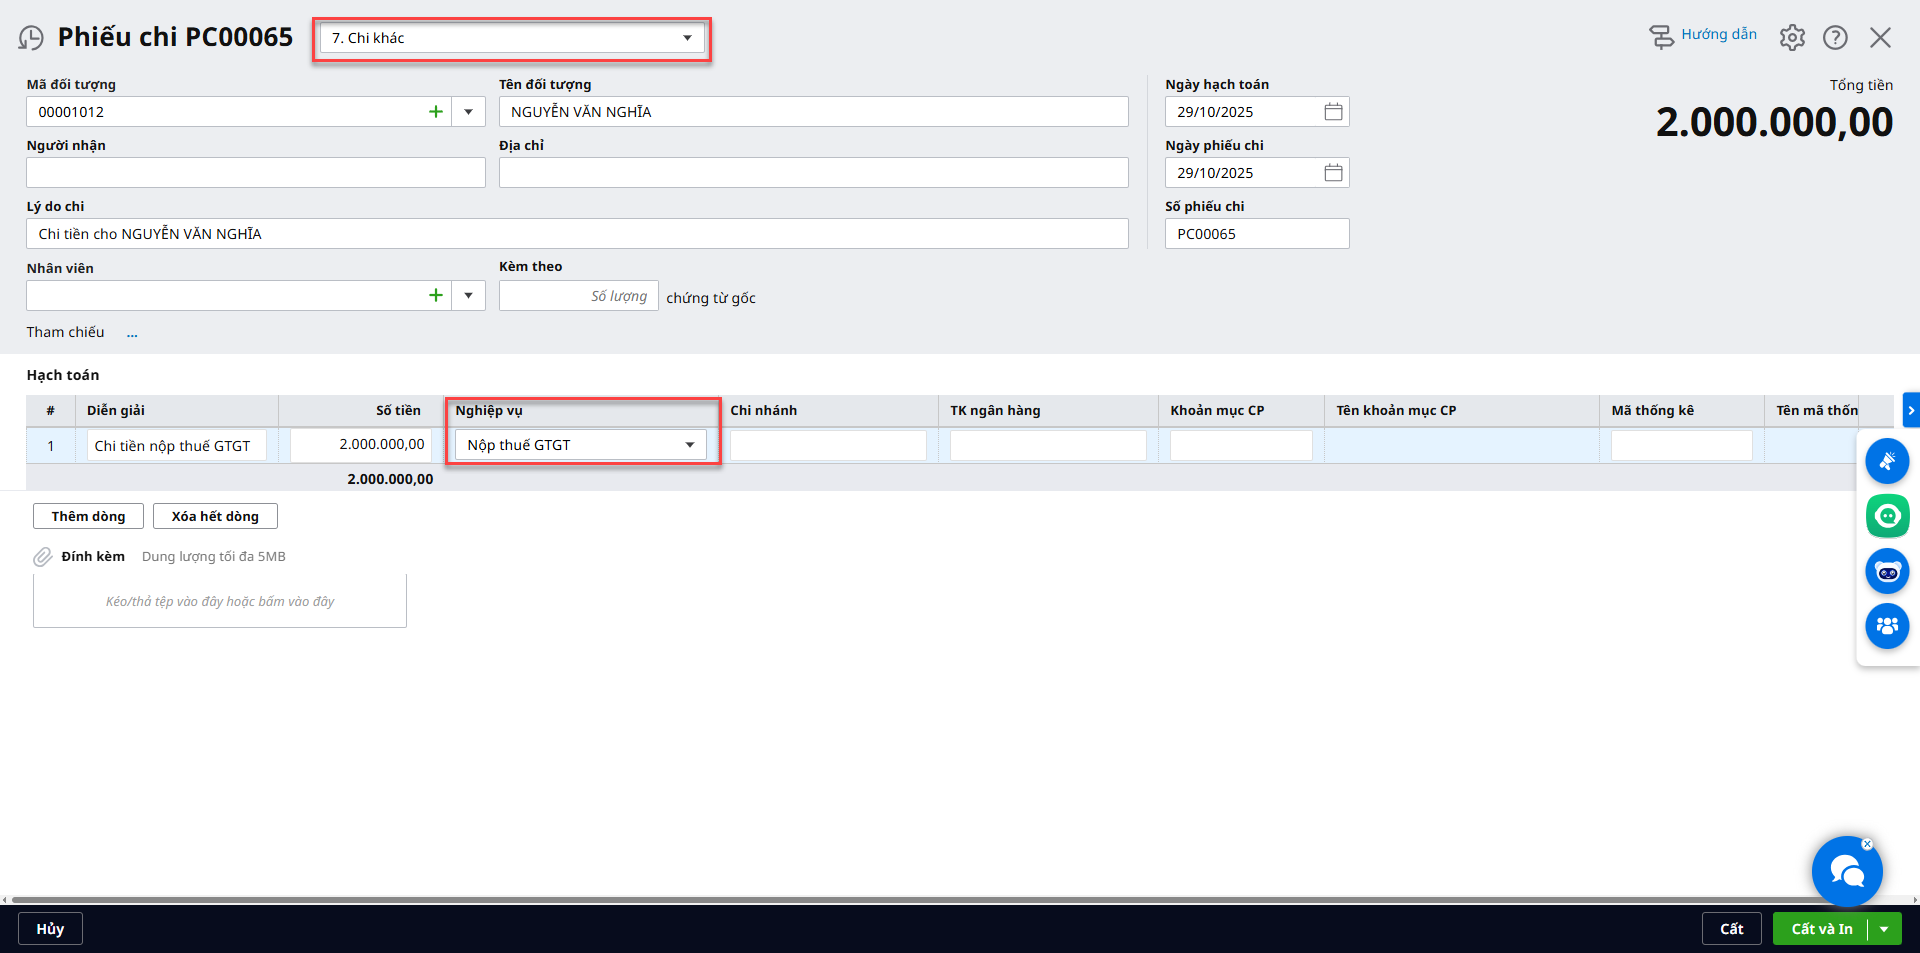Open the large chat support bubble
1920x953 pixels.
point(1846,872)
